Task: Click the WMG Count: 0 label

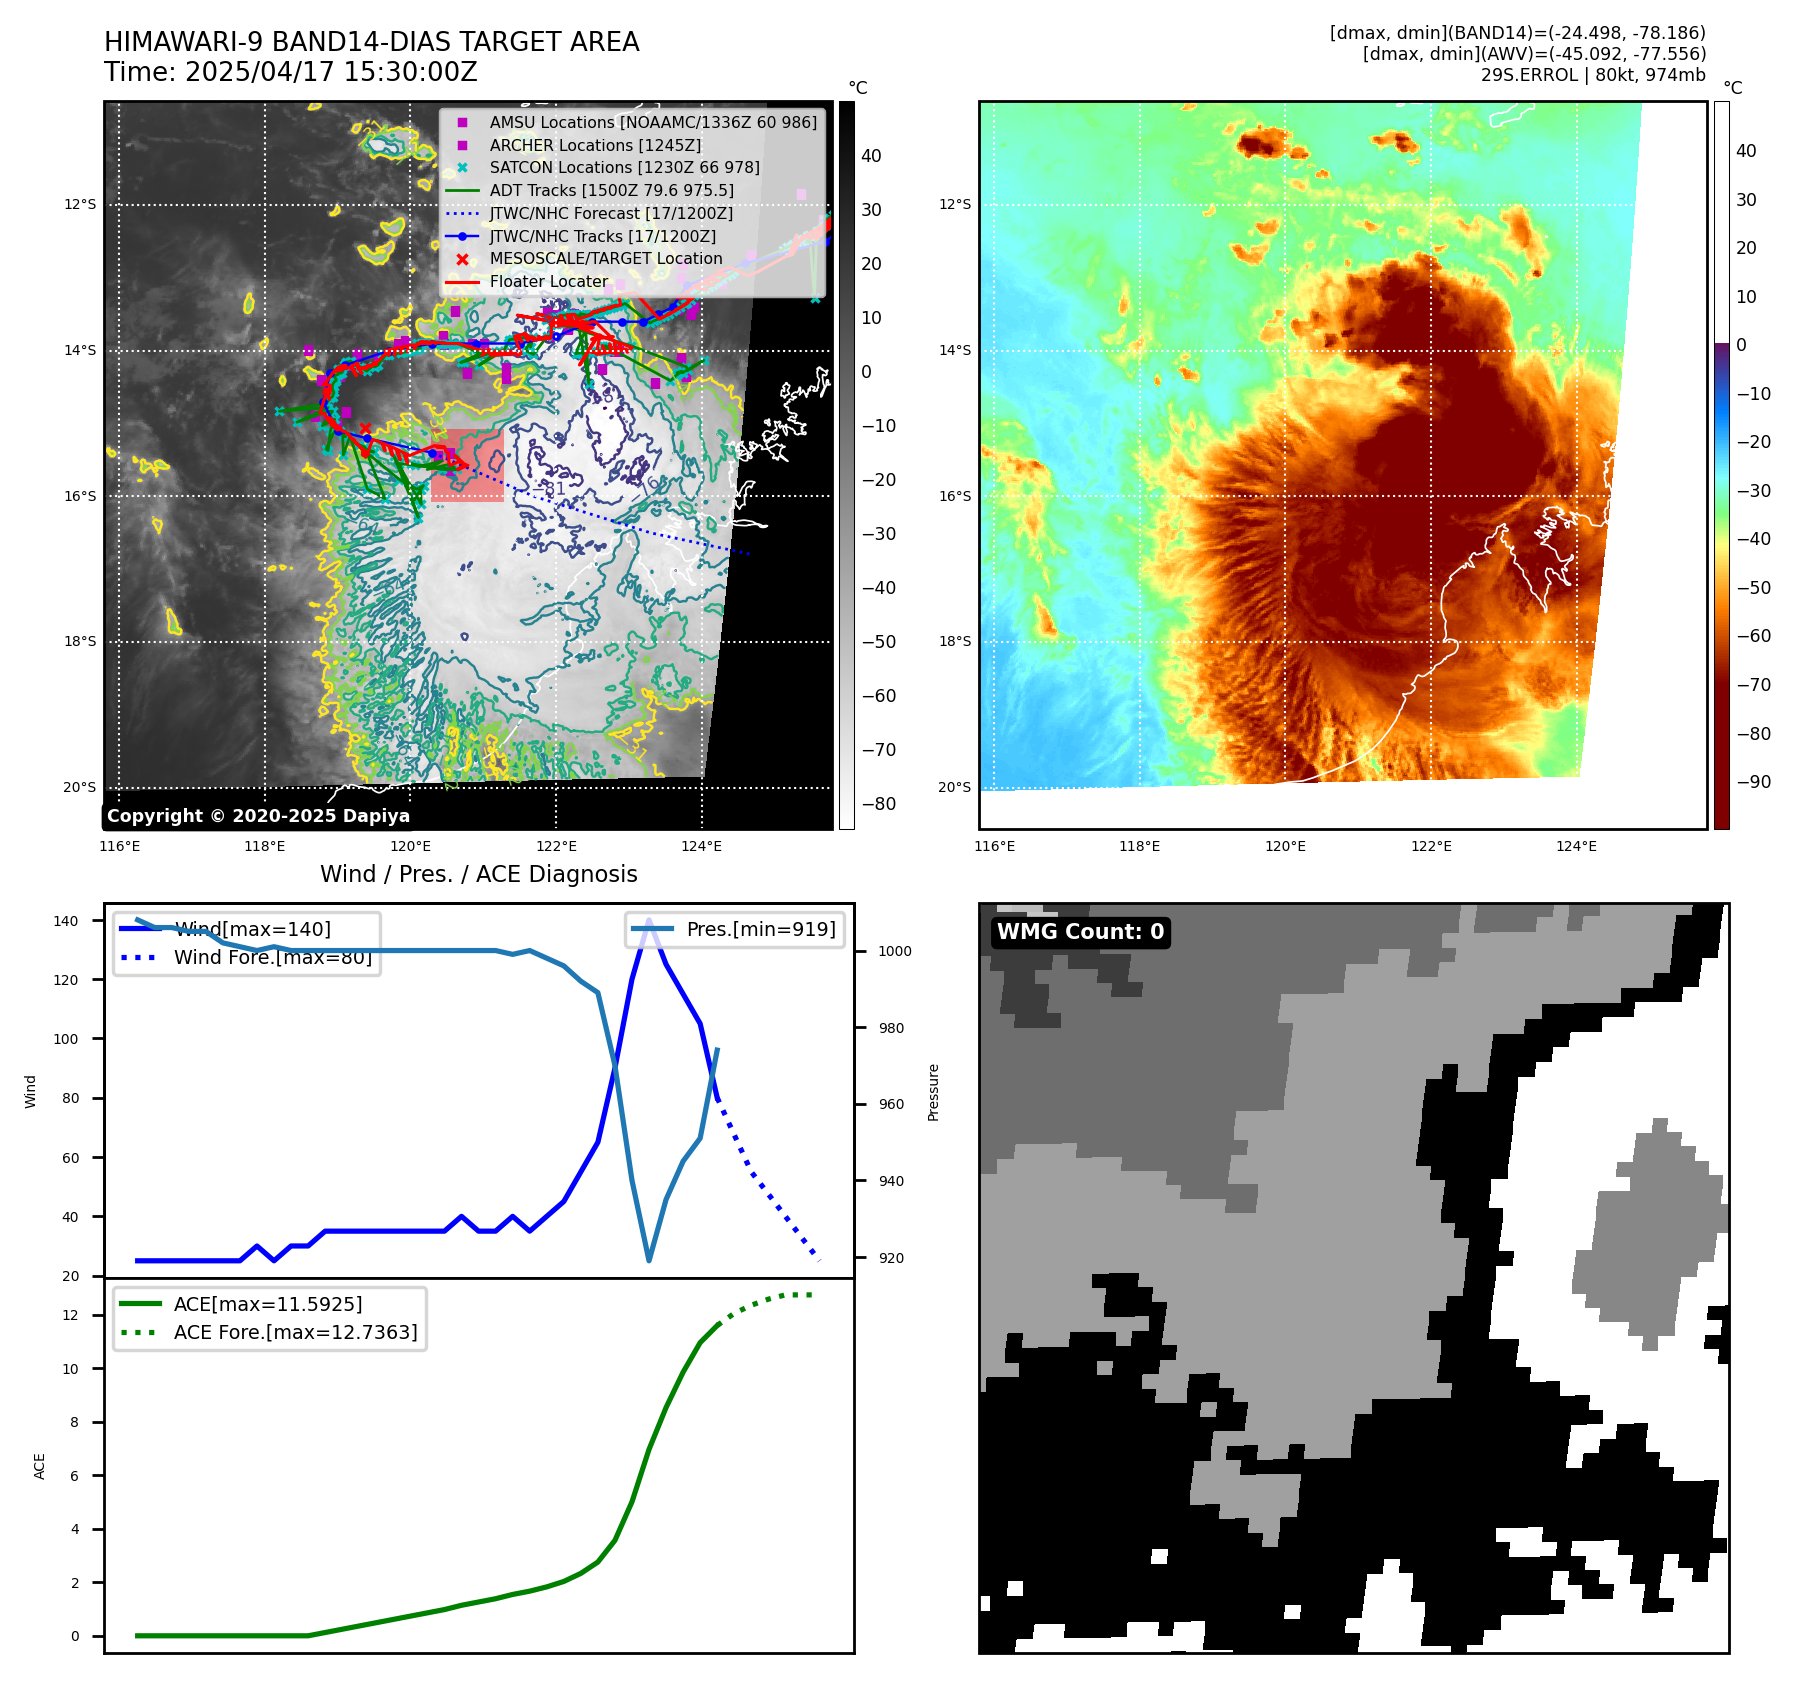Action: point(1080,932)
